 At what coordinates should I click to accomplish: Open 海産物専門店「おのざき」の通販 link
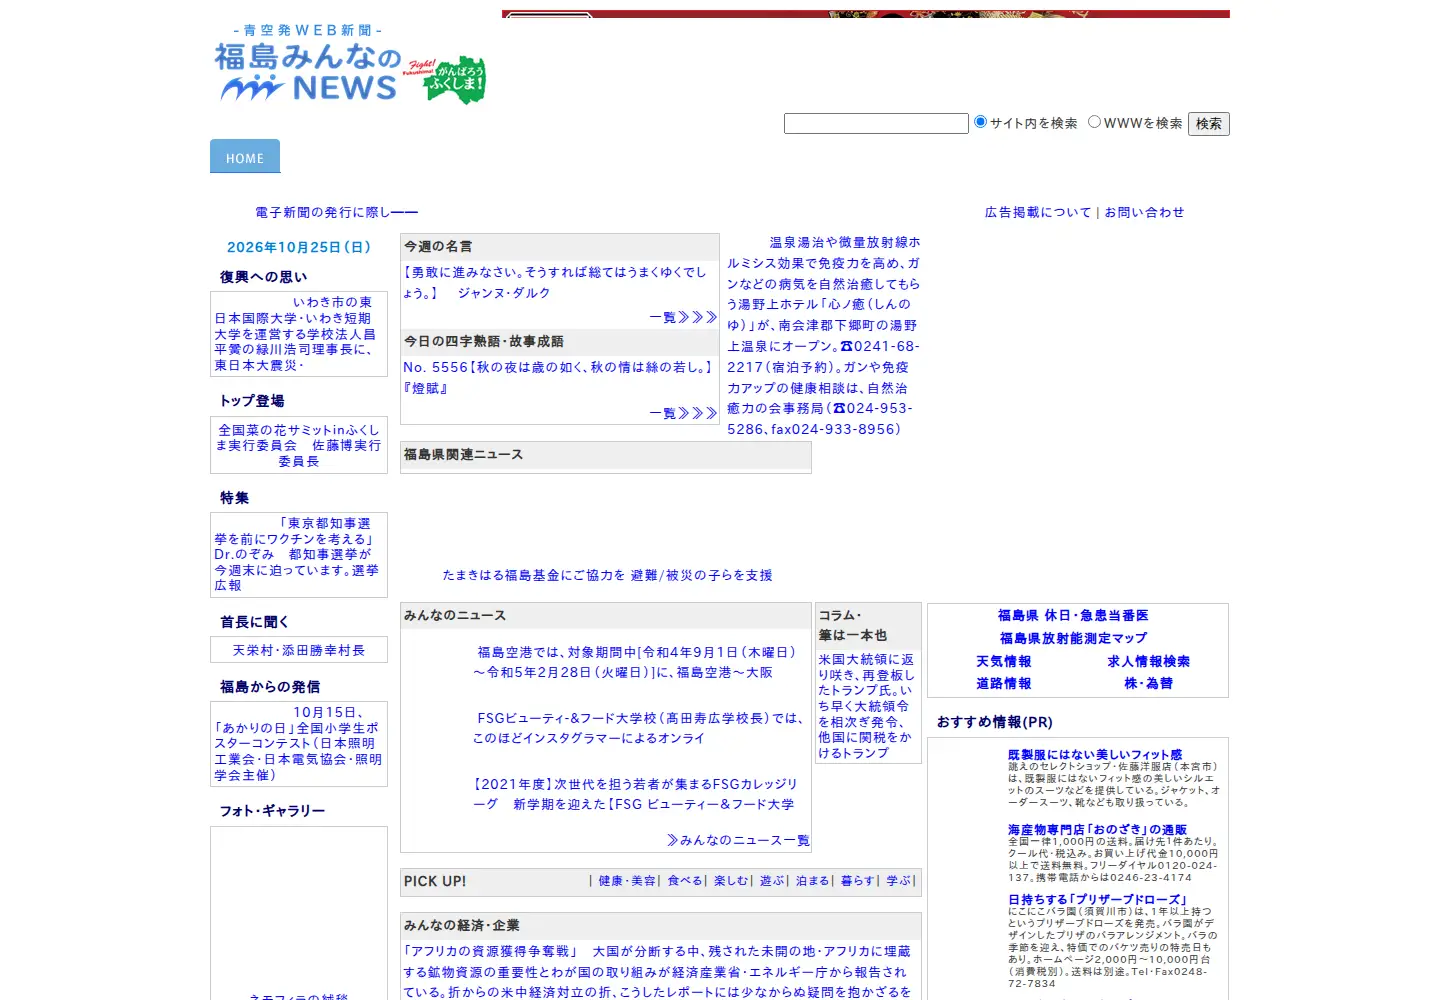coord(1097,830)
